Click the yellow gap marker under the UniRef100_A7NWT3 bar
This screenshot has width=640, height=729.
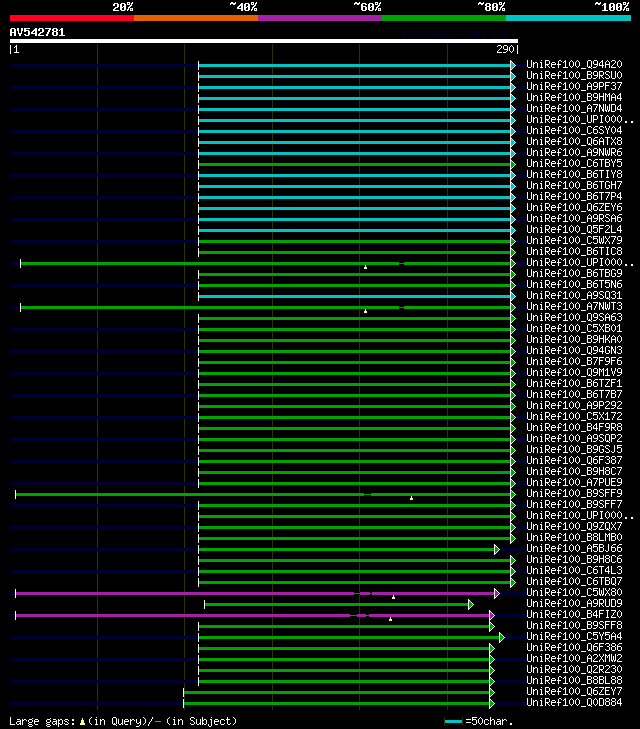(x=365, y=311)
